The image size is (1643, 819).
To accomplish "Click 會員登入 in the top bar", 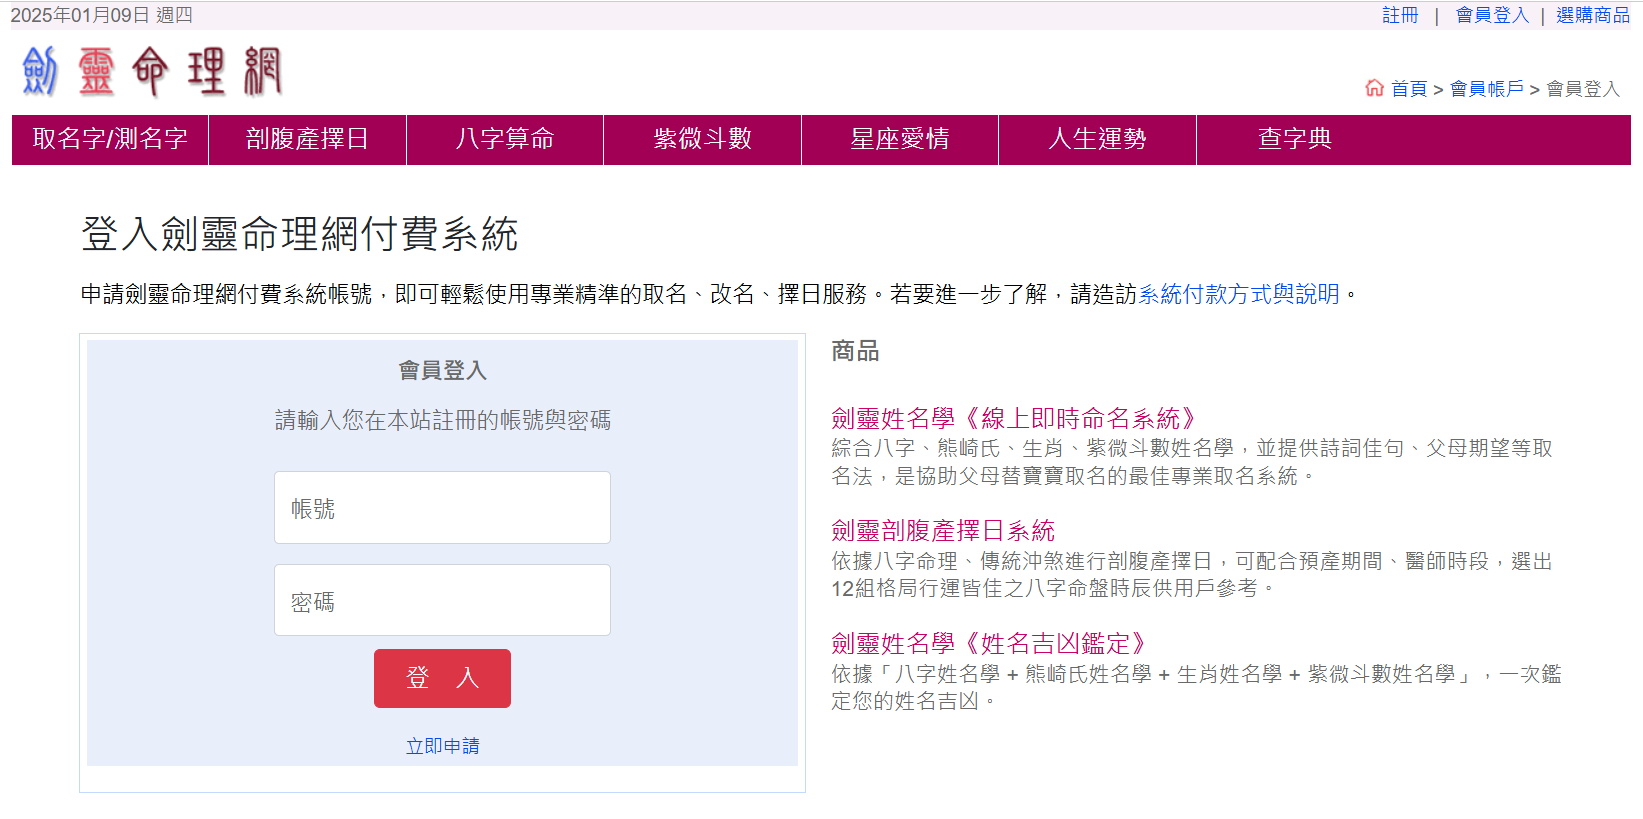I will tap(1492, 15).
